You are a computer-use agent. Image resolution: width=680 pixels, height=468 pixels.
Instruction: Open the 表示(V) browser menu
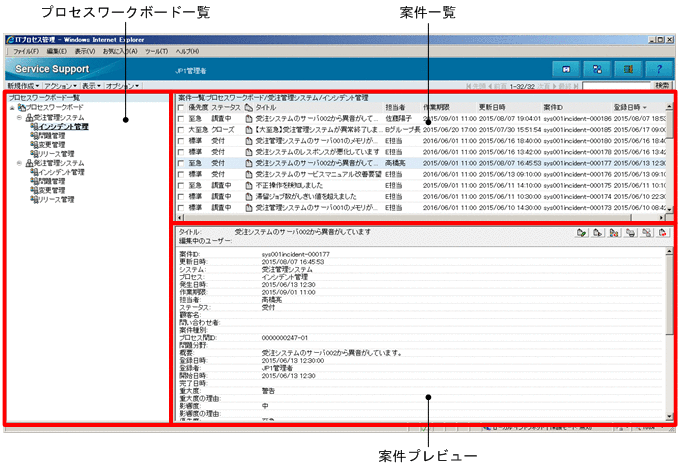[x=85, y=51]
